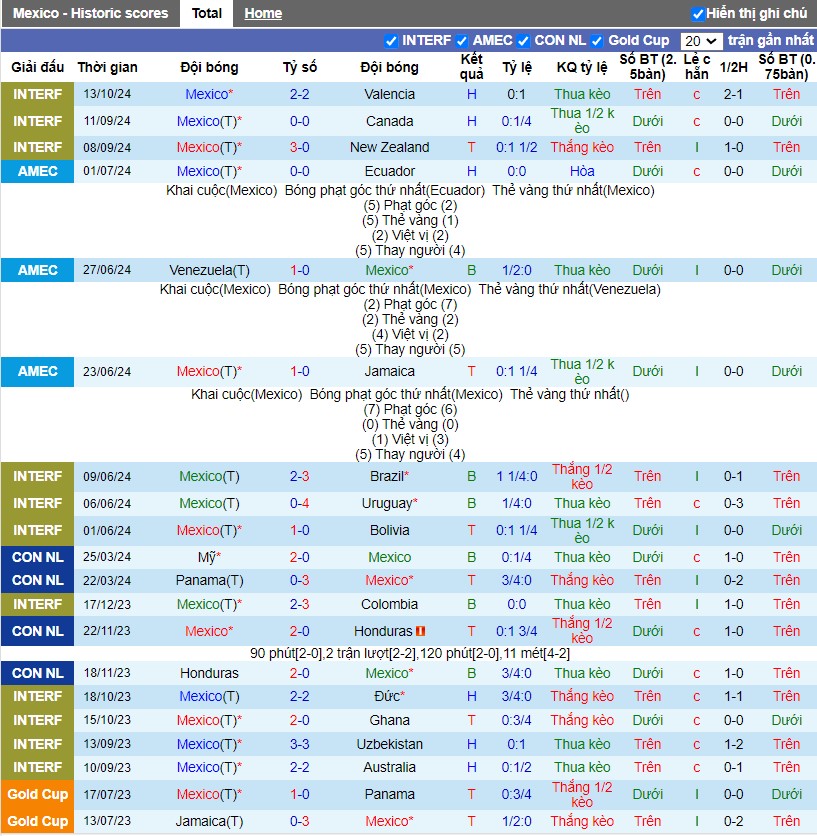Open the 20 recent matches dropdown
This screenshot has width=817, height=836.
click(x=701, y=41)
